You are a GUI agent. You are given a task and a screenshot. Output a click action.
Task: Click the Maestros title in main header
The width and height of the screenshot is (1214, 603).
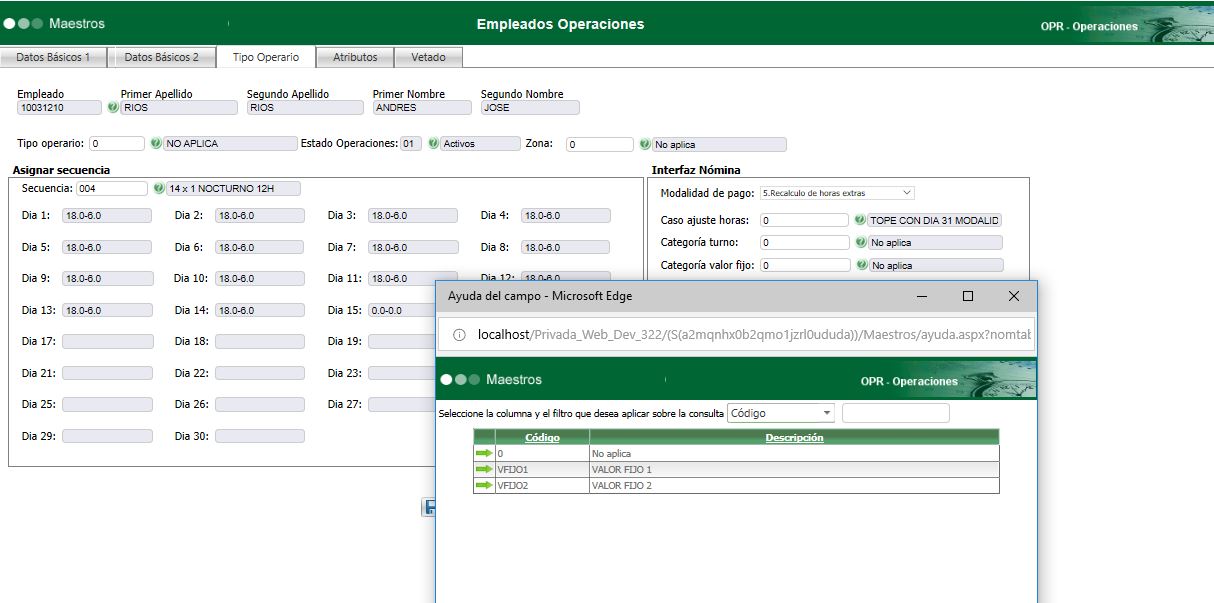pyautogui.click(x=77, y=23)
